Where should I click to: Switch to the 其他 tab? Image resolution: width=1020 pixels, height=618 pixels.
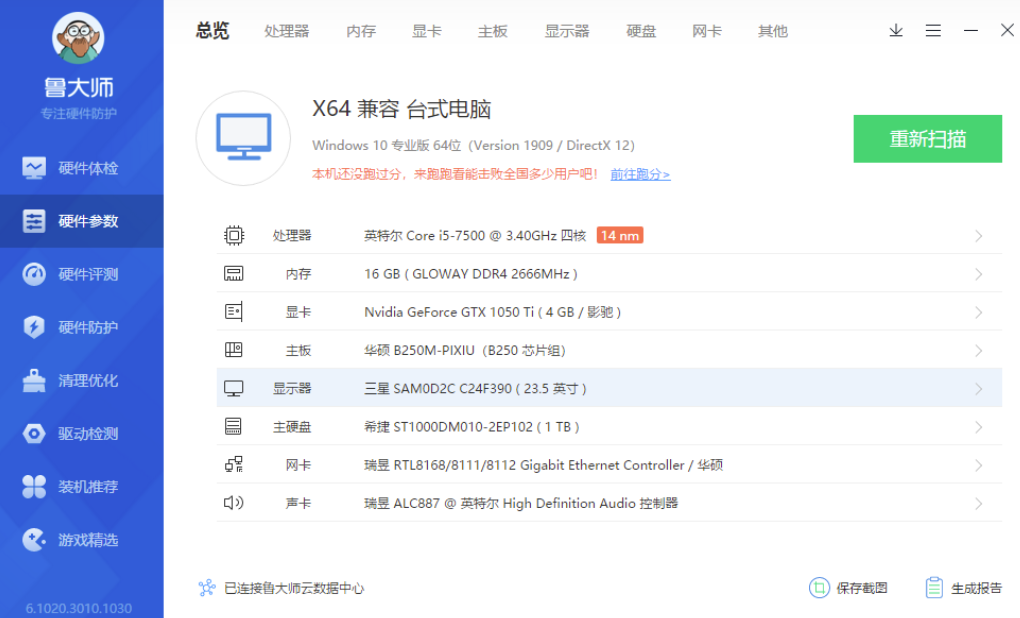click(x=773, y=31)
